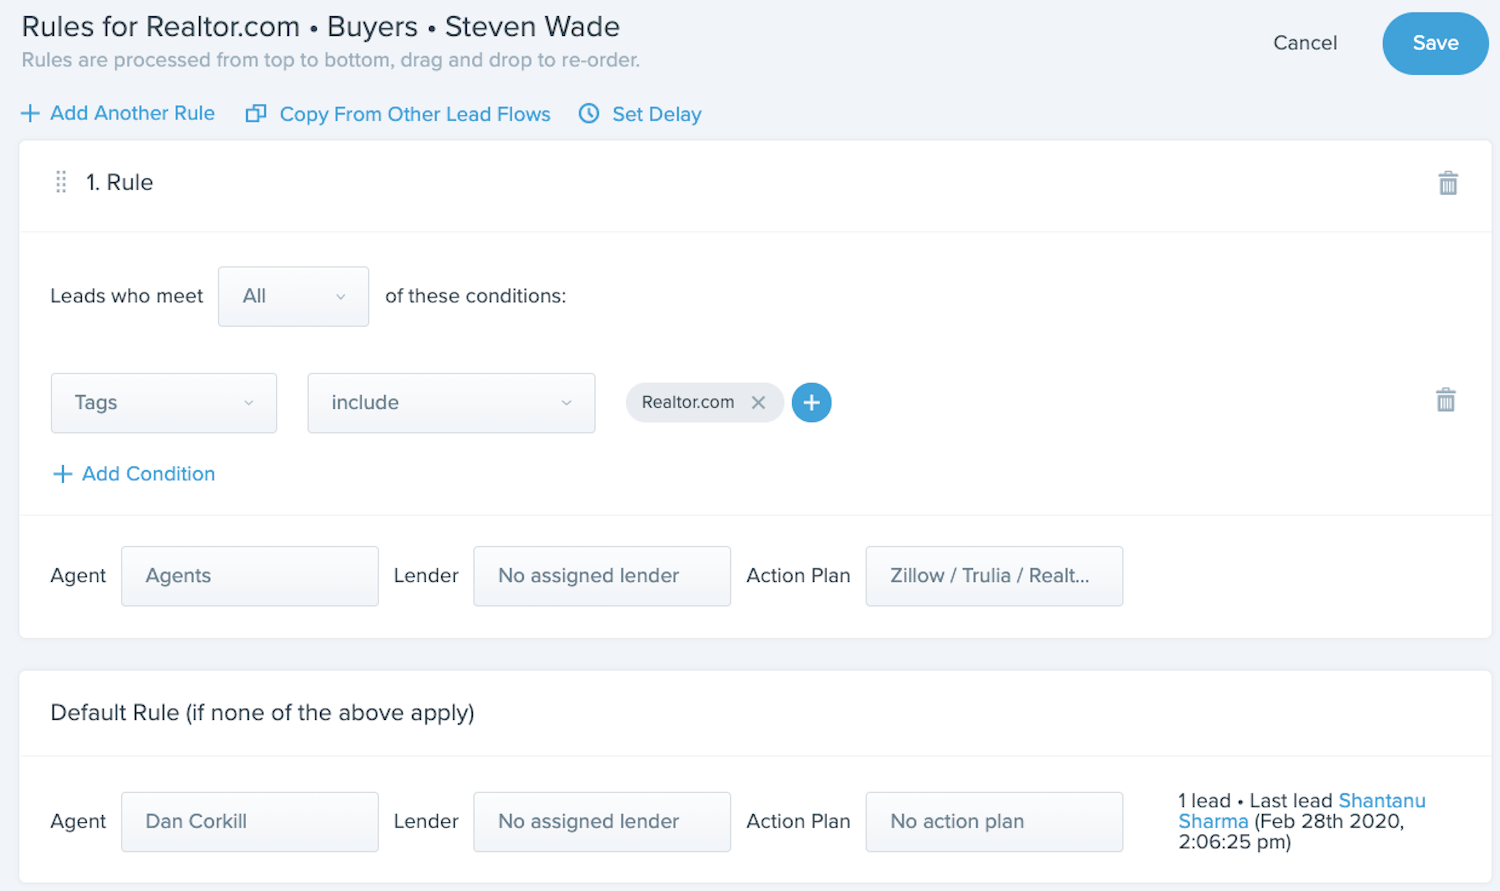This screenshot has width=1500, height=891.
Task: Click the clock icon for Set Delay
Action: 589,114
